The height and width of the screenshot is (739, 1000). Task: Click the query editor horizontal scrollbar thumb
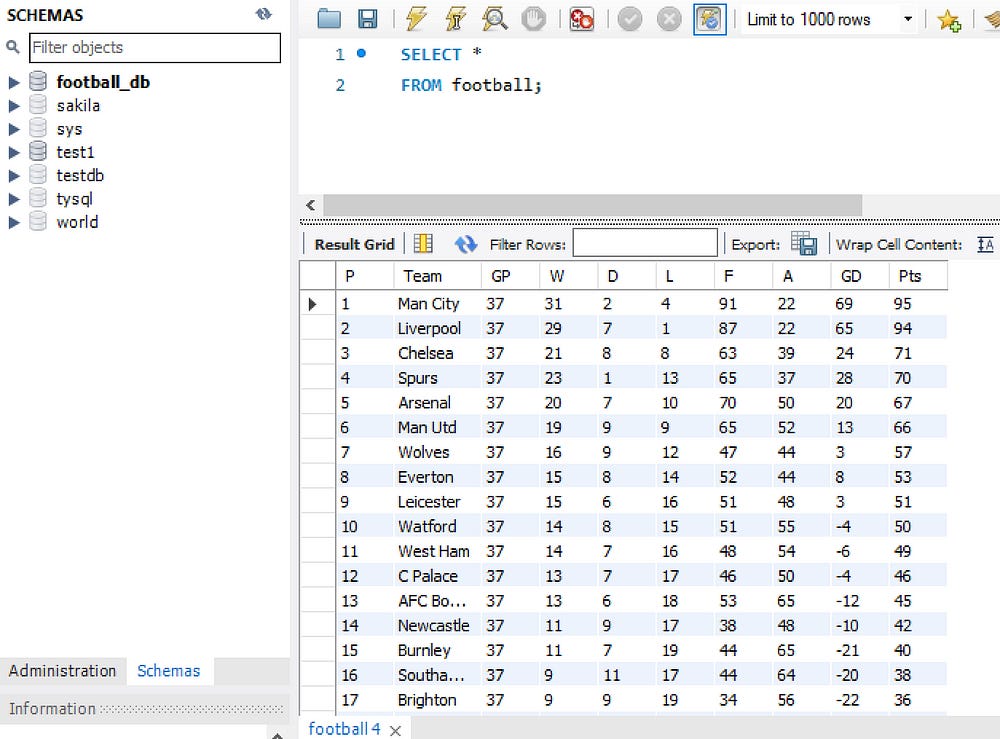pyautogui.click(x=592, y=205)
